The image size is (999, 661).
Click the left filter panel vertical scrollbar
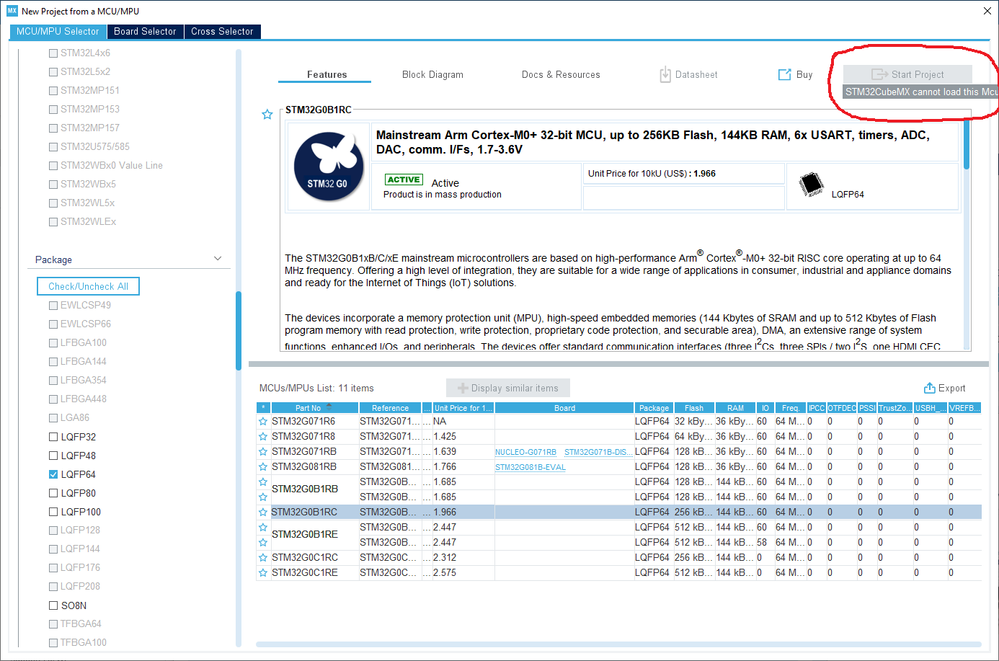tap(238, 330)
